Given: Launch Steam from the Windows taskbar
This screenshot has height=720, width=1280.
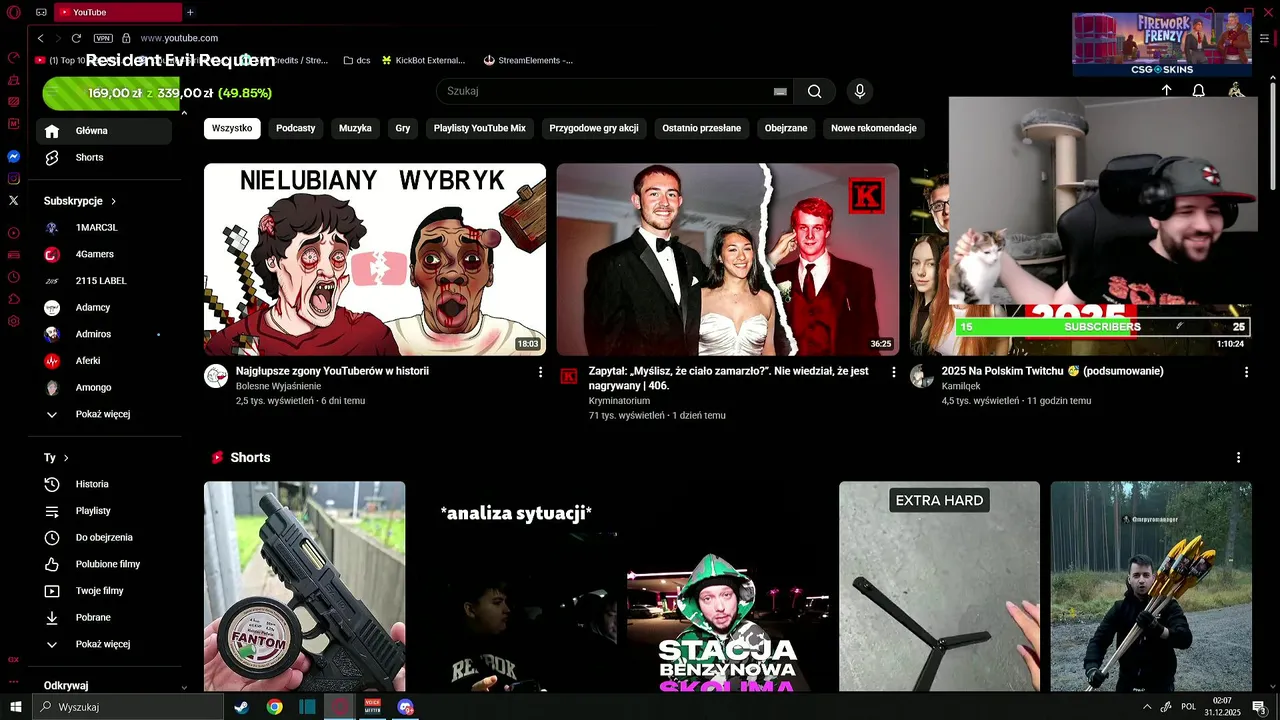Looking at the screenshot, I should 242,707.
